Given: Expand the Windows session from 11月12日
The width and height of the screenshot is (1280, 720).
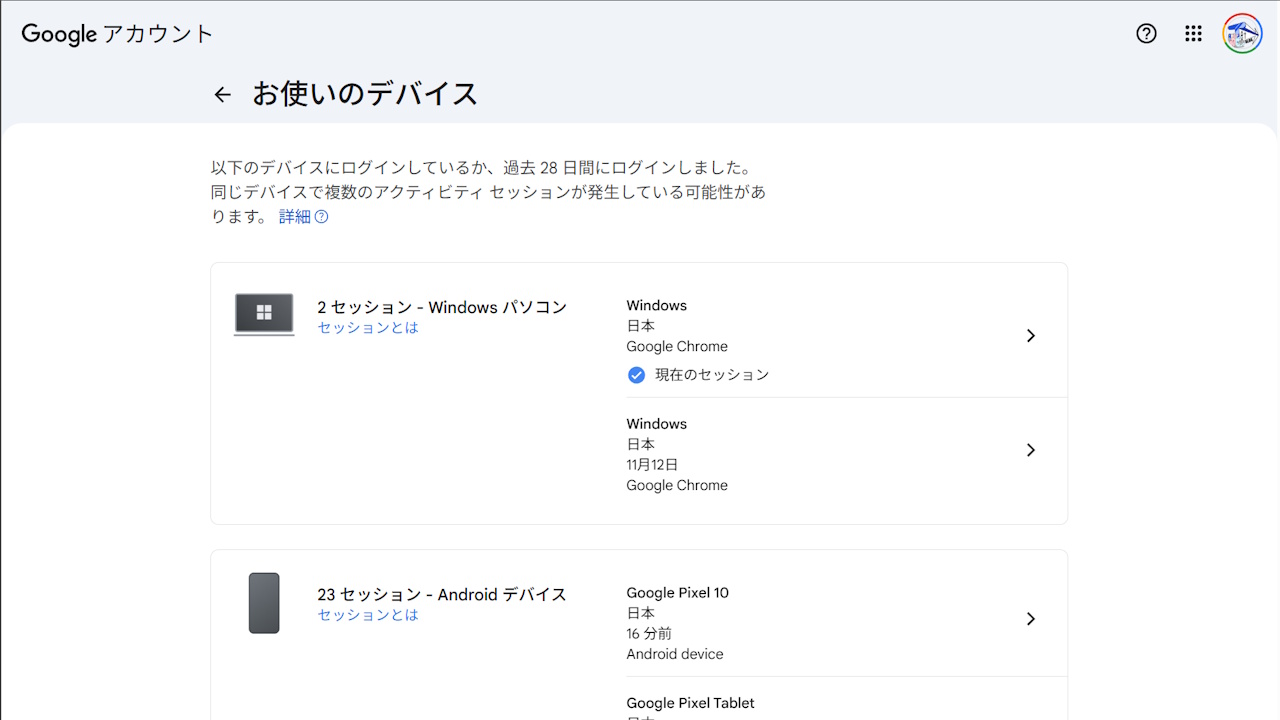Looking at the screenshot, I should pos(1030,450).
